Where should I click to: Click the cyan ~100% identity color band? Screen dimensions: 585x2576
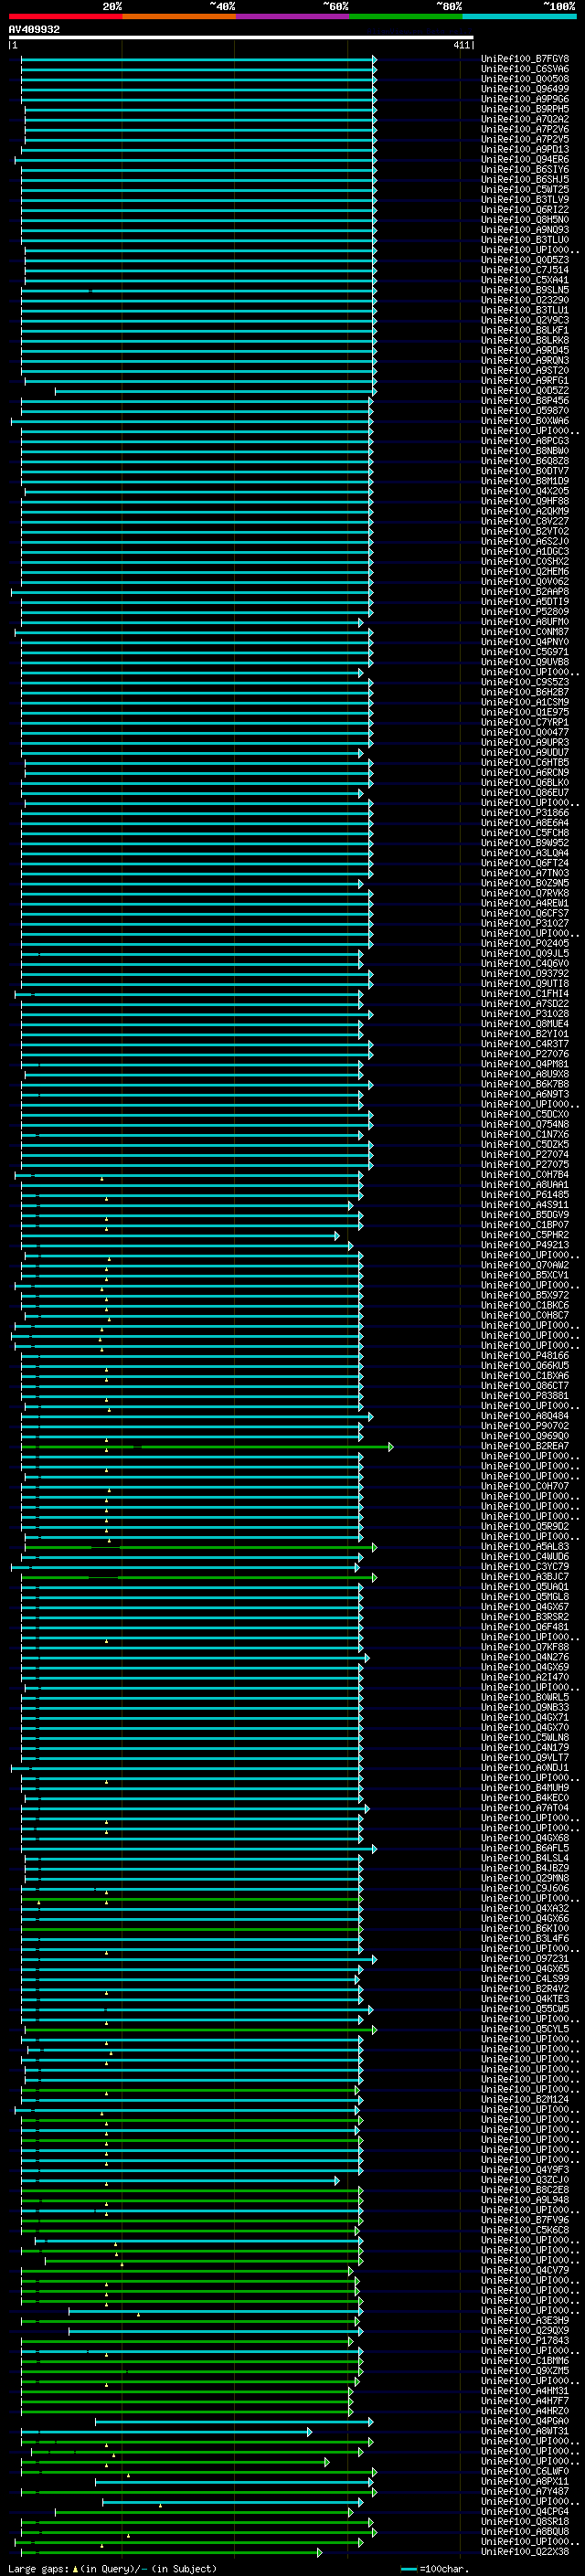pos(519,17)
